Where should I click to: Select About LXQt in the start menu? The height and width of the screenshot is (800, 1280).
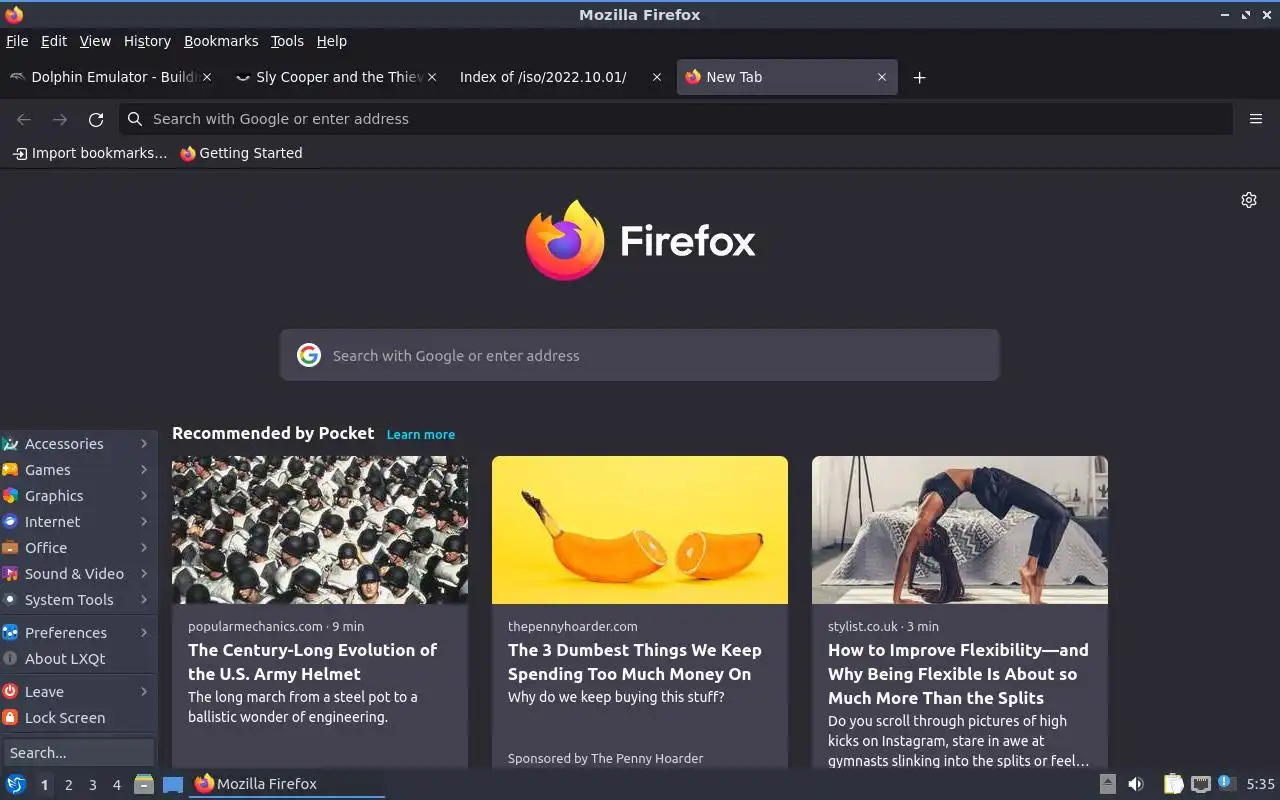click(x=78, y=659)
